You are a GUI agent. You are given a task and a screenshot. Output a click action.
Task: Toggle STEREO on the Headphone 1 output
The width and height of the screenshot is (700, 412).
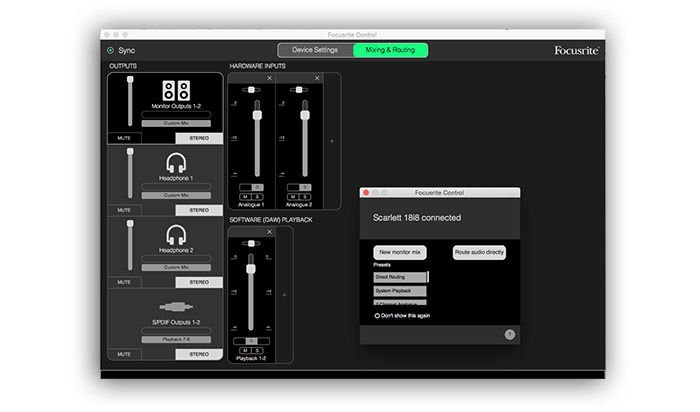199,211
